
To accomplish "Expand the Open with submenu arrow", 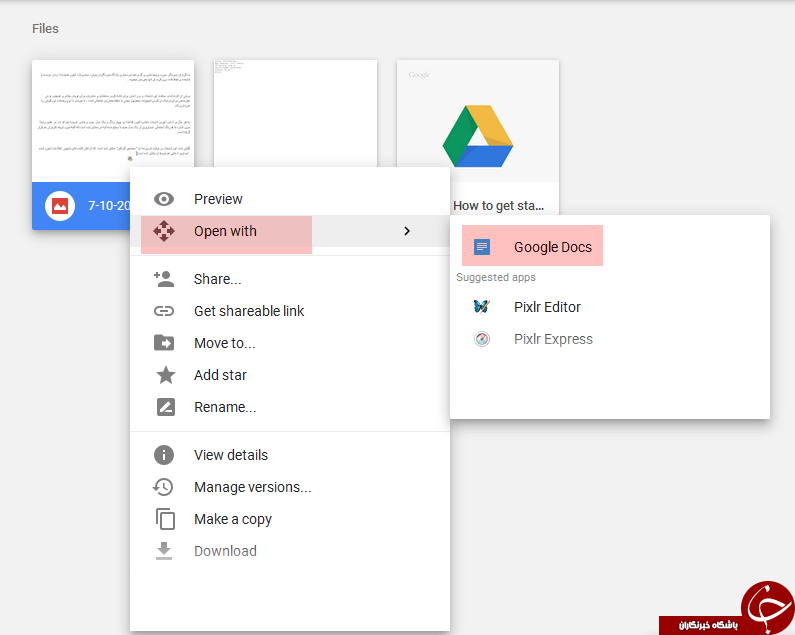I will (x=407, y=231).
